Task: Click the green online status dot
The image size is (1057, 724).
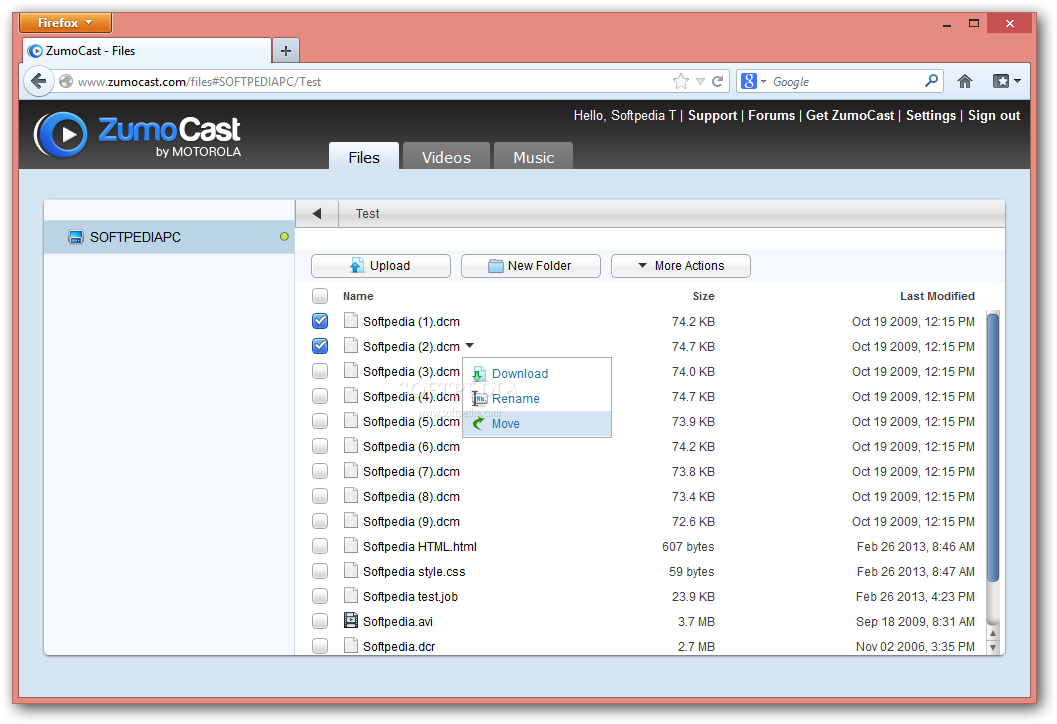Action: click(x=284, y=237)
